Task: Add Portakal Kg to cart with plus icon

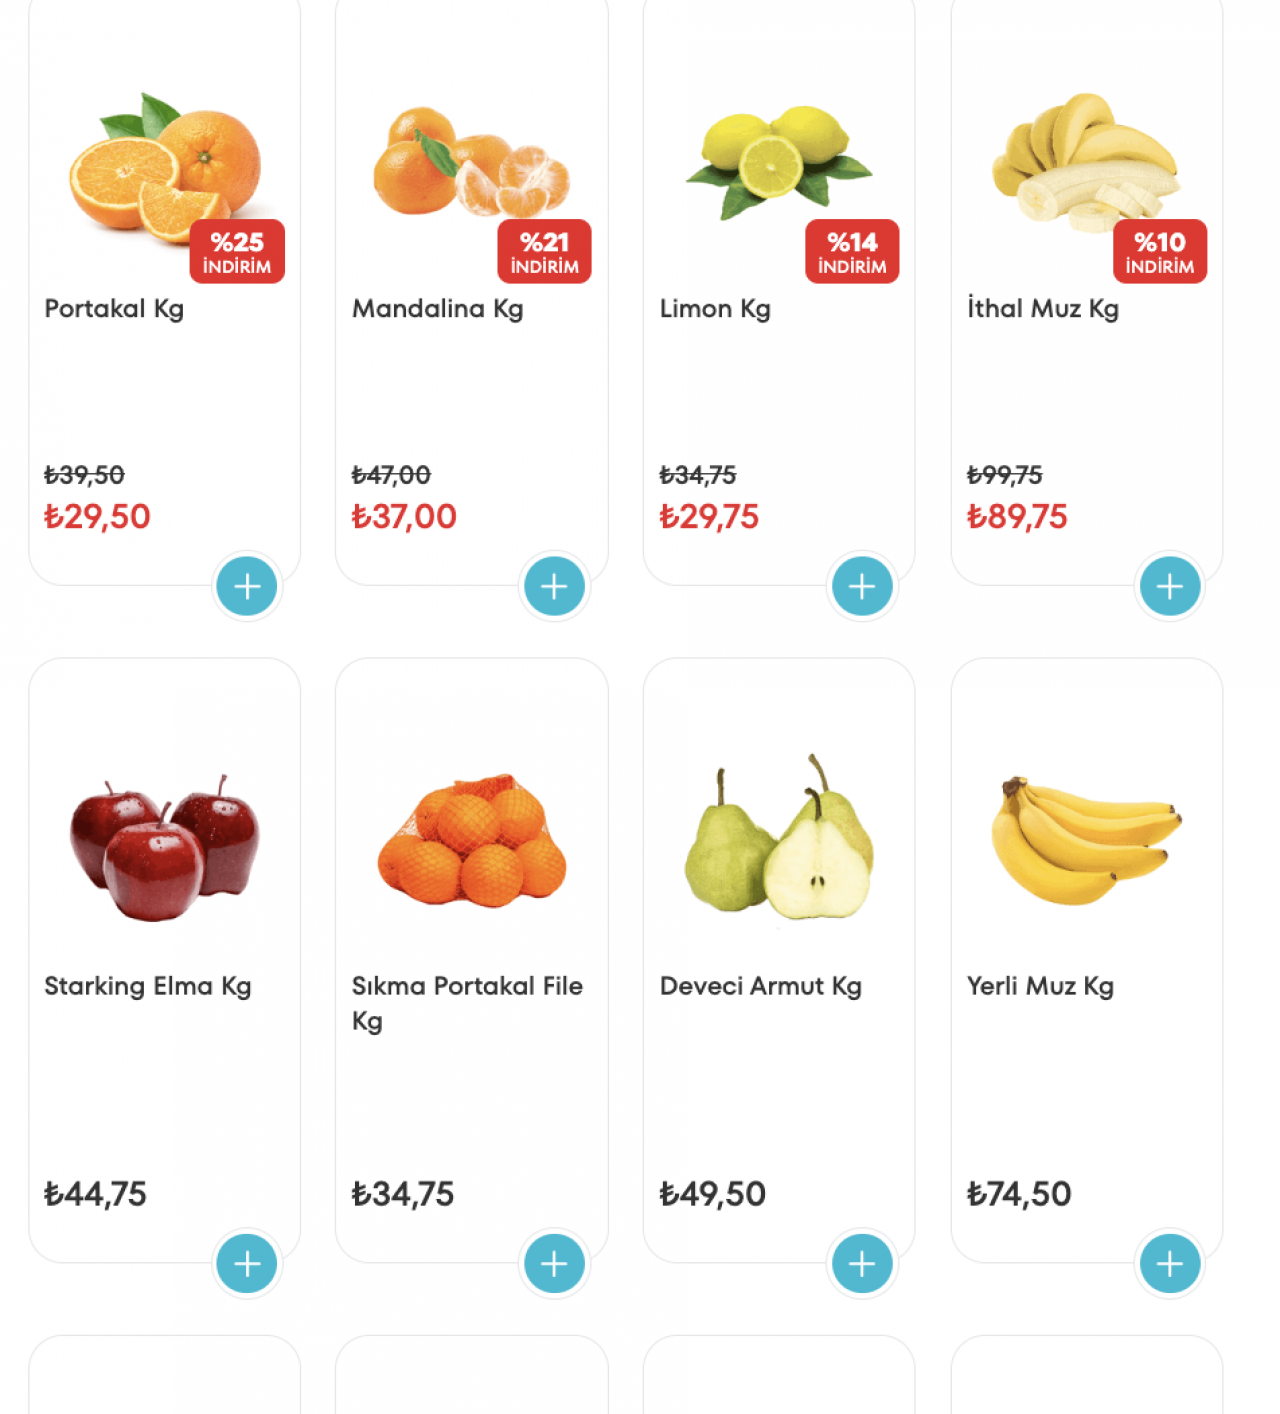Action: click(247, 586)
